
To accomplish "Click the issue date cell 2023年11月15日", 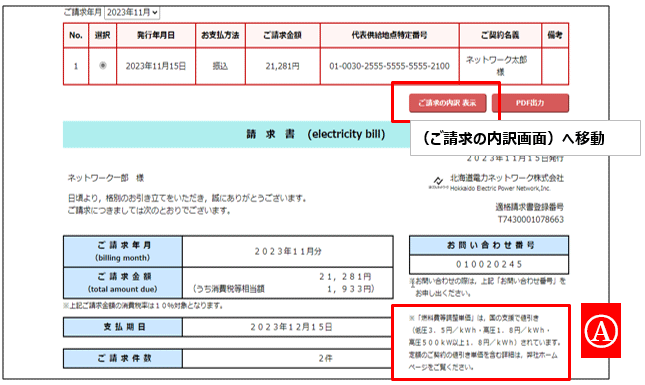I will 156,66.
